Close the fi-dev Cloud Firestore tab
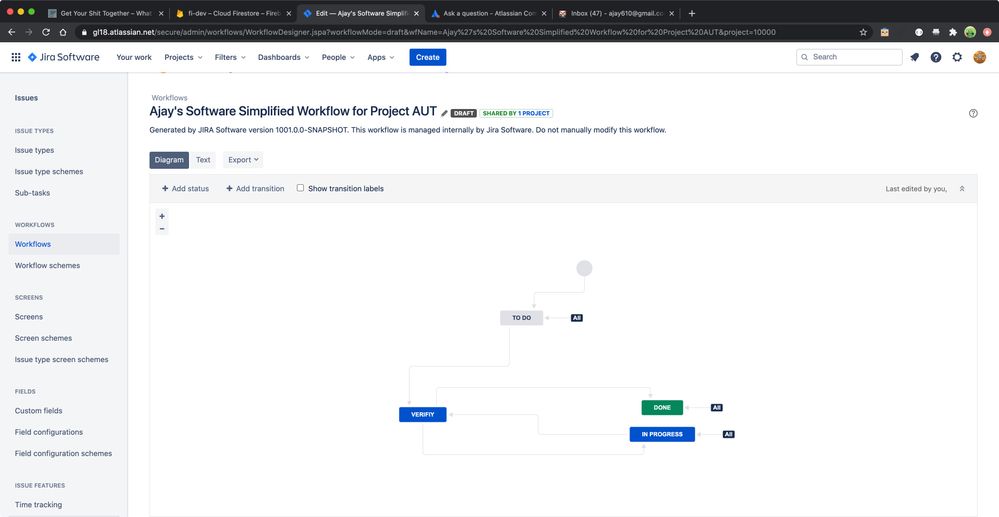 [x=289, y=13]
